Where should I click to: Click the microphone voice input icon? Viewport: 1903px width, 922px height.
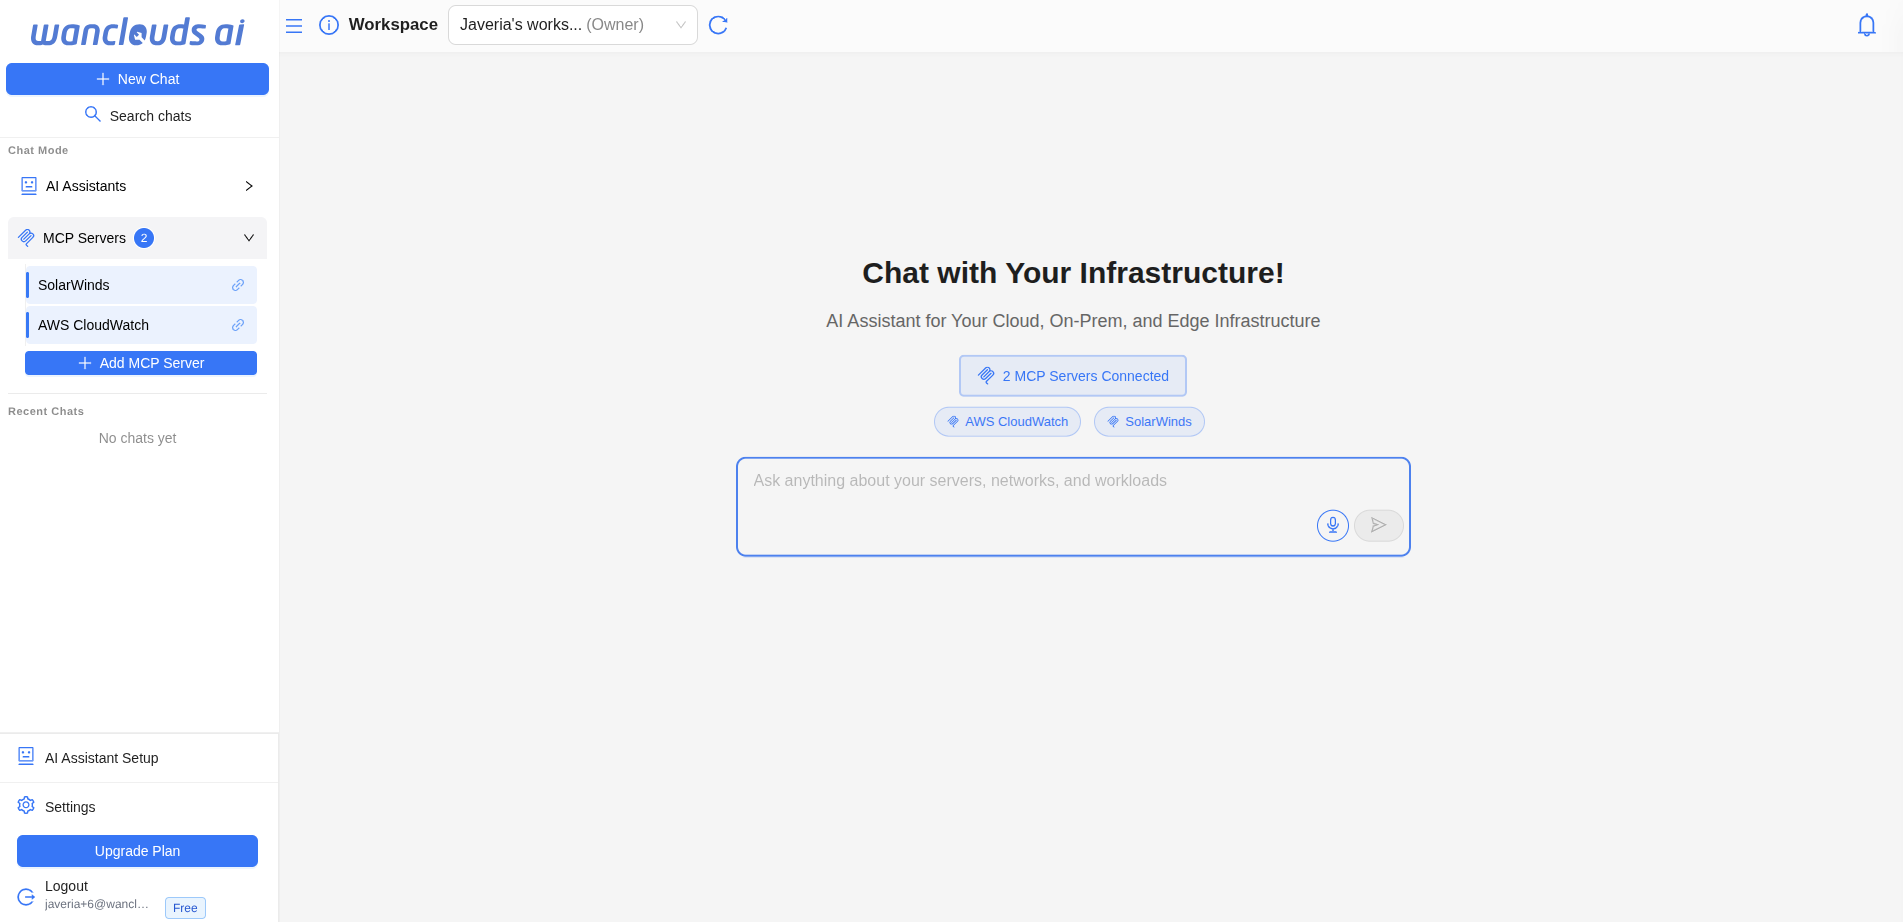pyautogui.click(x=1332, y=525)
